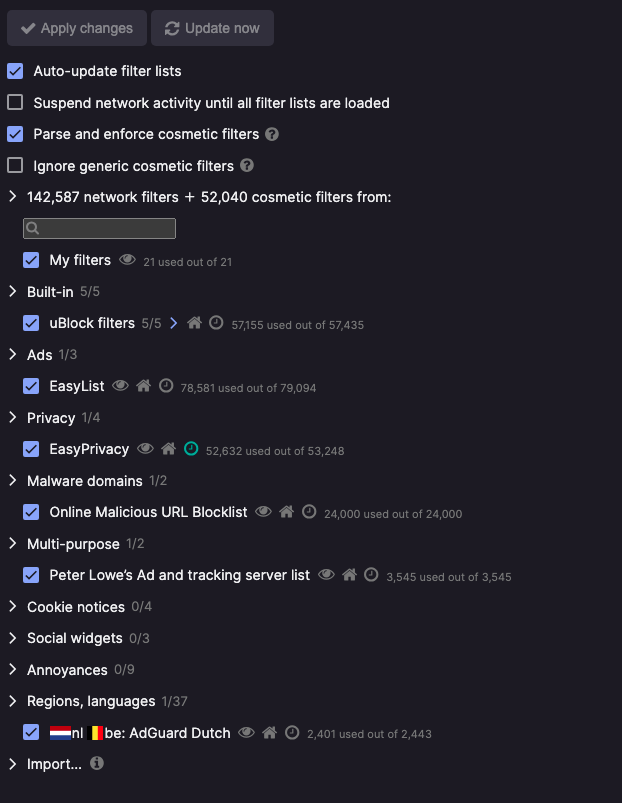622x803 pixels.
Task: Open EasyList home page icon
Action: (x=143, y=386)
